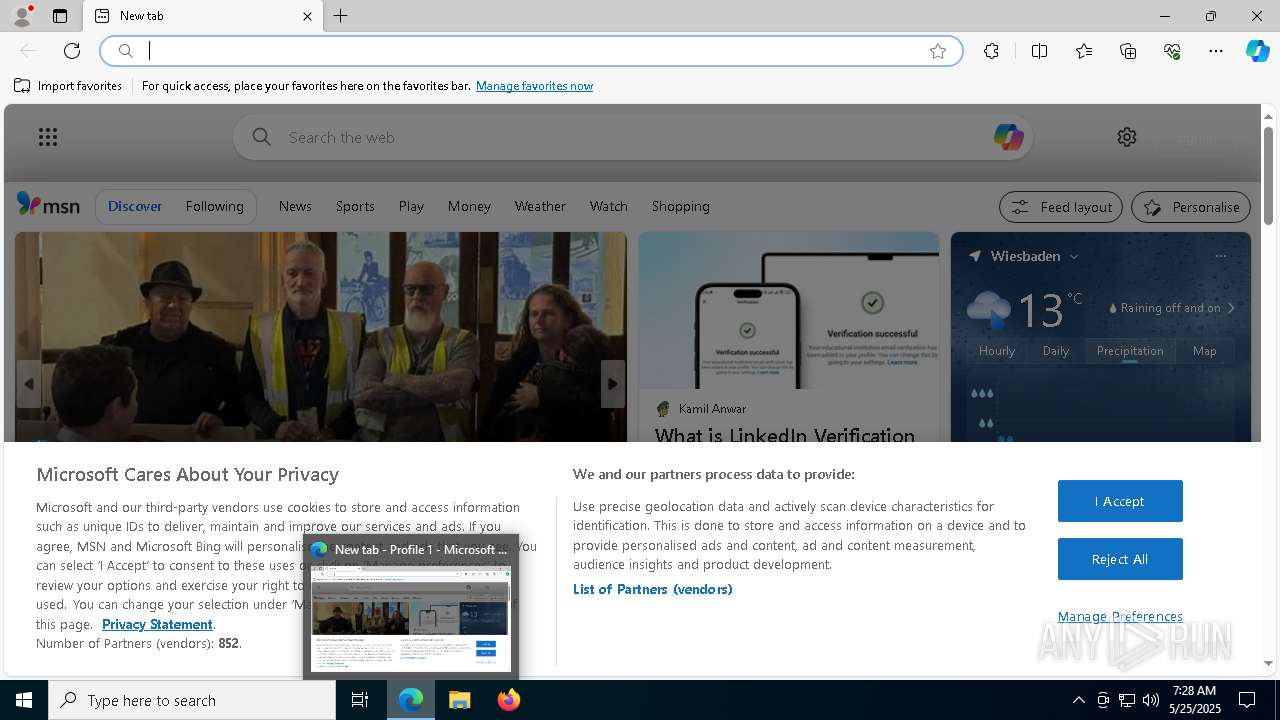1280x720 pixels.
Task: Open the Favorites hub icon
Action: 1084,51
